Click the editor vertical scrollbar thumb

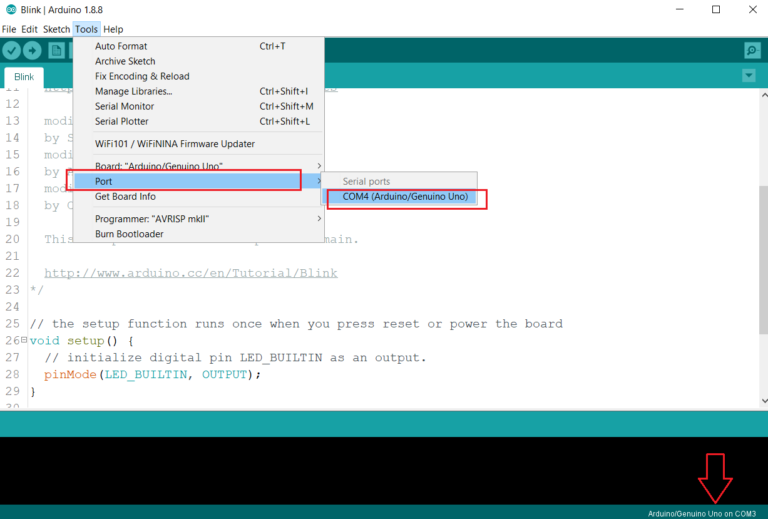pos(763,260)
